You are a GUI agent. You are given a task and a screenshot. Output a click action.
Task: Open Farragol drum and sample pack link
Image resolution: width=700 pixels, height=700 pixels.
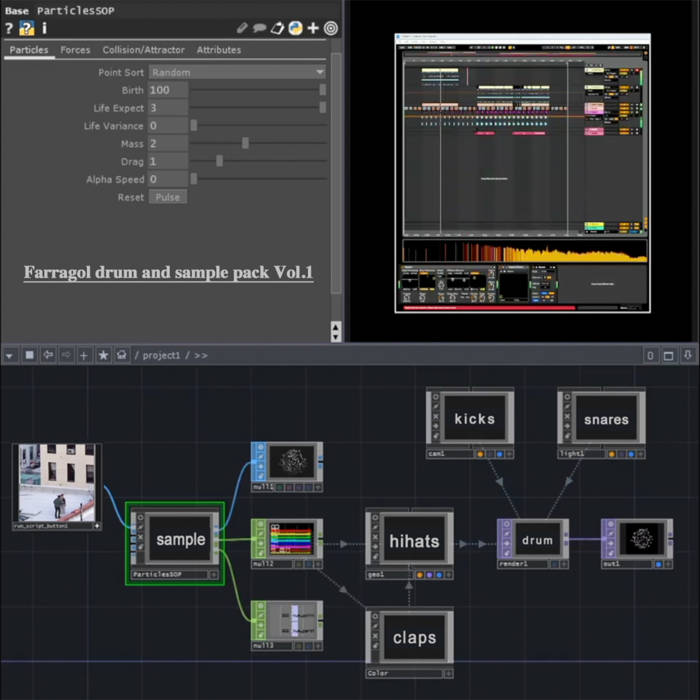[168, 272]
